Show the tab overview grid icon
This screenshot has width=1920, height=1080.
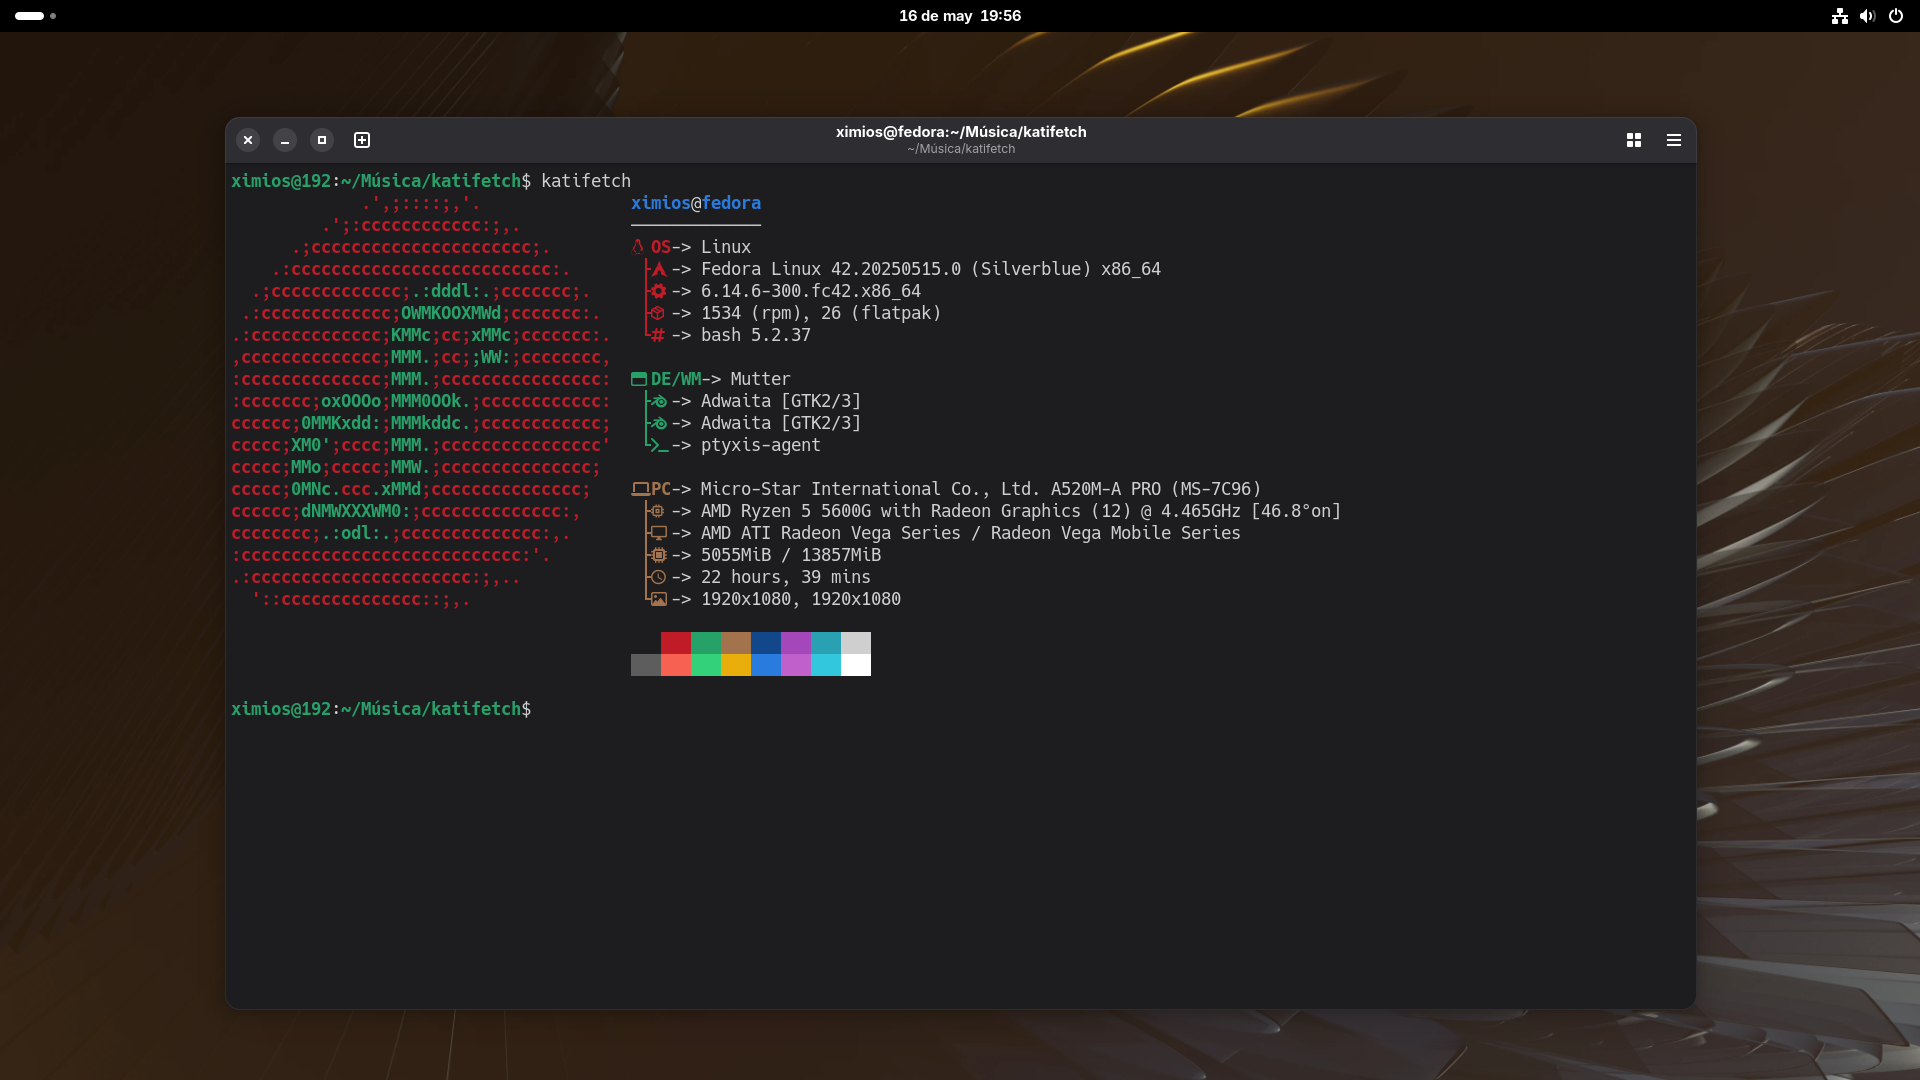click(1633, 140)
